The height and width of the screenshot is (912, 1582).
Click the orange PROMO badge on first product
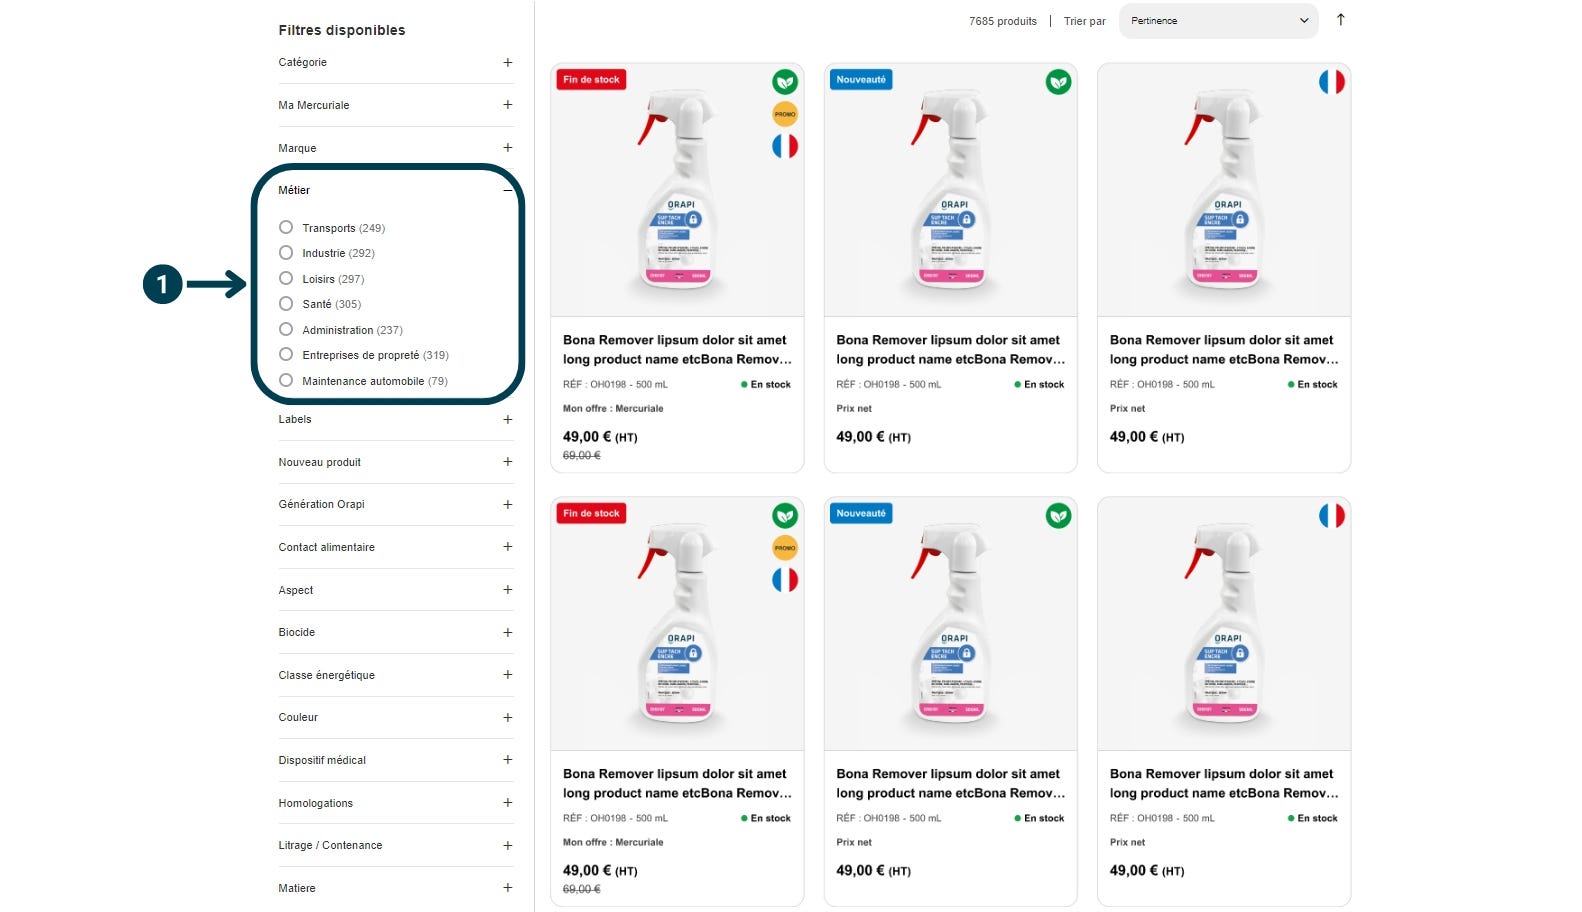pos(785,114)
